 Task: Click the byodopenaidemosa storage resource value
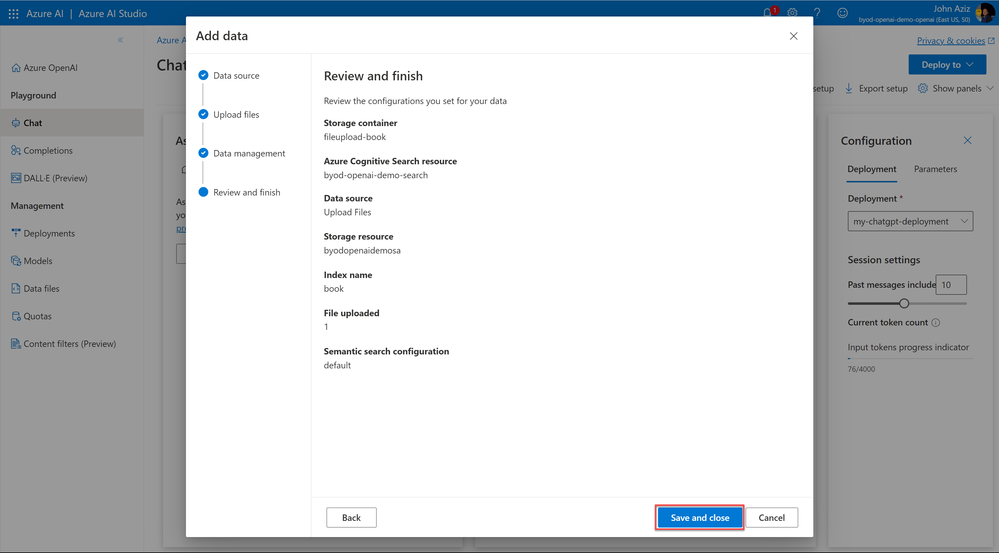[x=362, y=250]
